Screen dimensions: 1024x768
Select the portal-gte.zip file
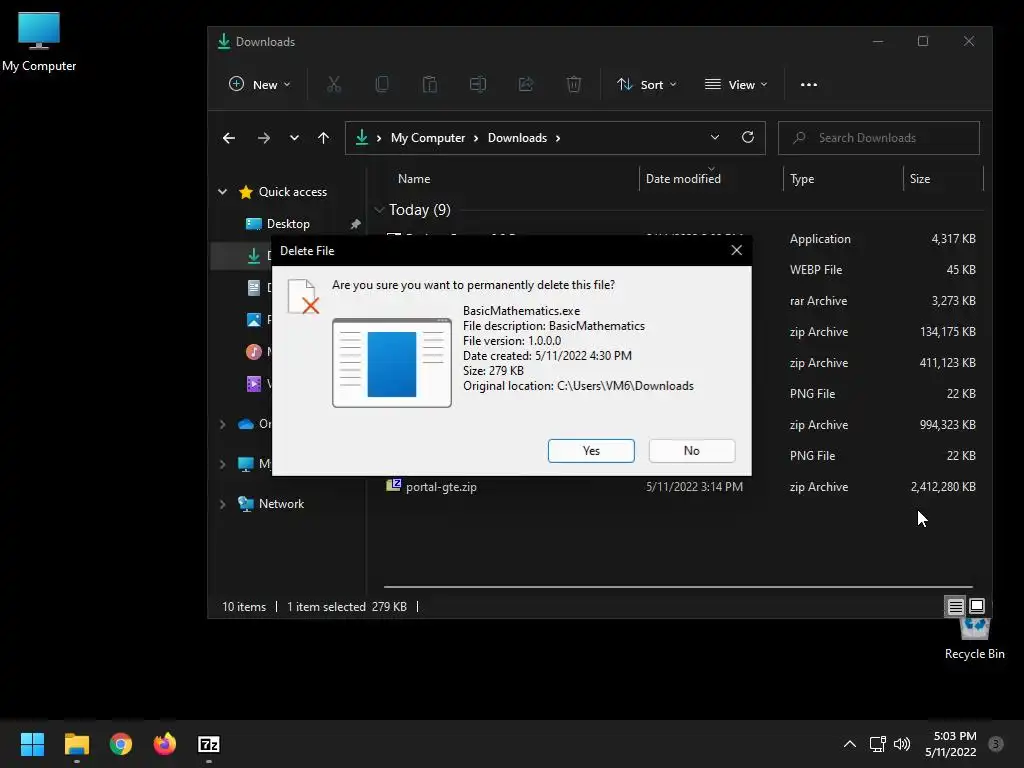click(441, 487)
